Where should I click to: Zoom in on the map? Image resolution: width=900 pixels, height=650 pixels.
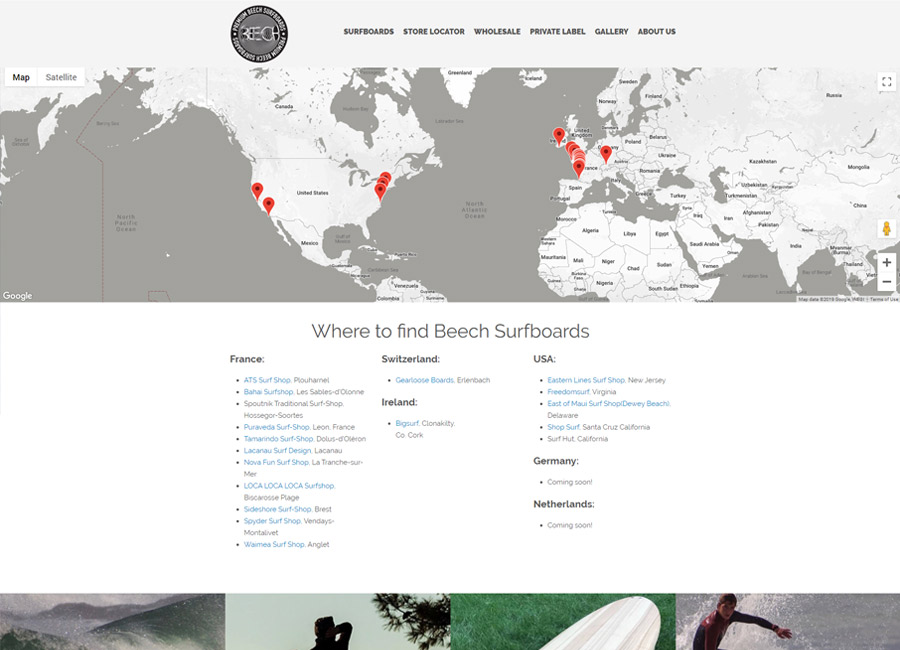tap(886, 263)
